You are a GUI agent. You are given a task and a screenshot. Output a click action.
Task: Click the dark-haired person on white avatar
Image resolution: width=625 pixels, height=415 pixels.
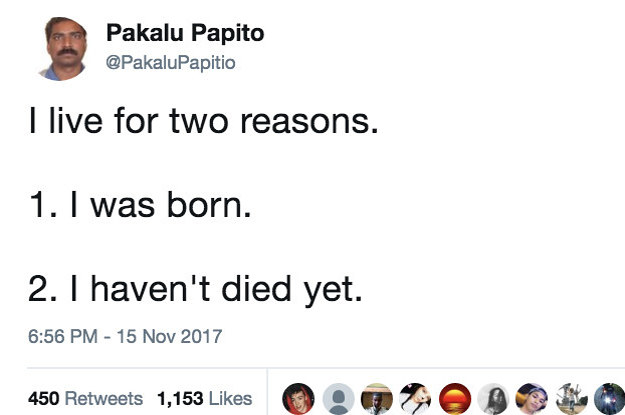tap(413, 398)
